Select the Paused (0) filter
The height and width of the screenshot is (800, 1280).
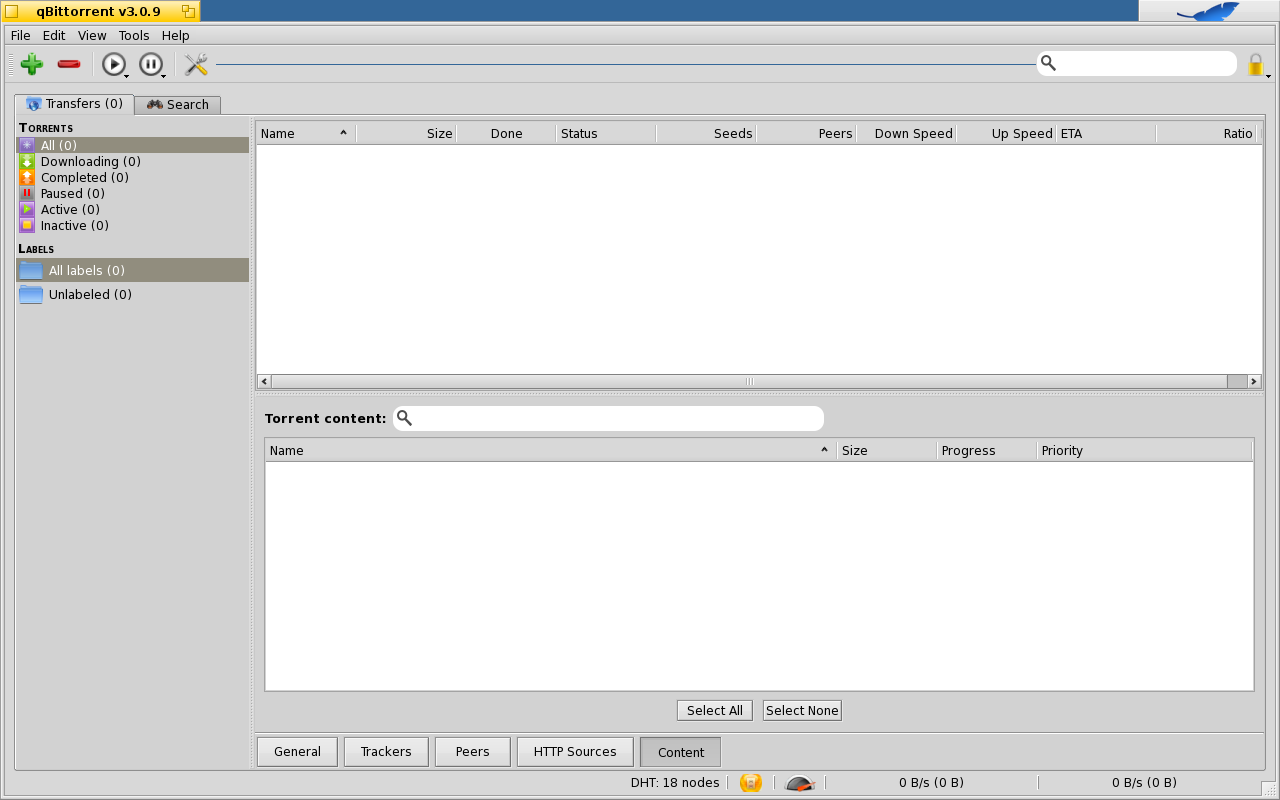click(x=72, y=194)
